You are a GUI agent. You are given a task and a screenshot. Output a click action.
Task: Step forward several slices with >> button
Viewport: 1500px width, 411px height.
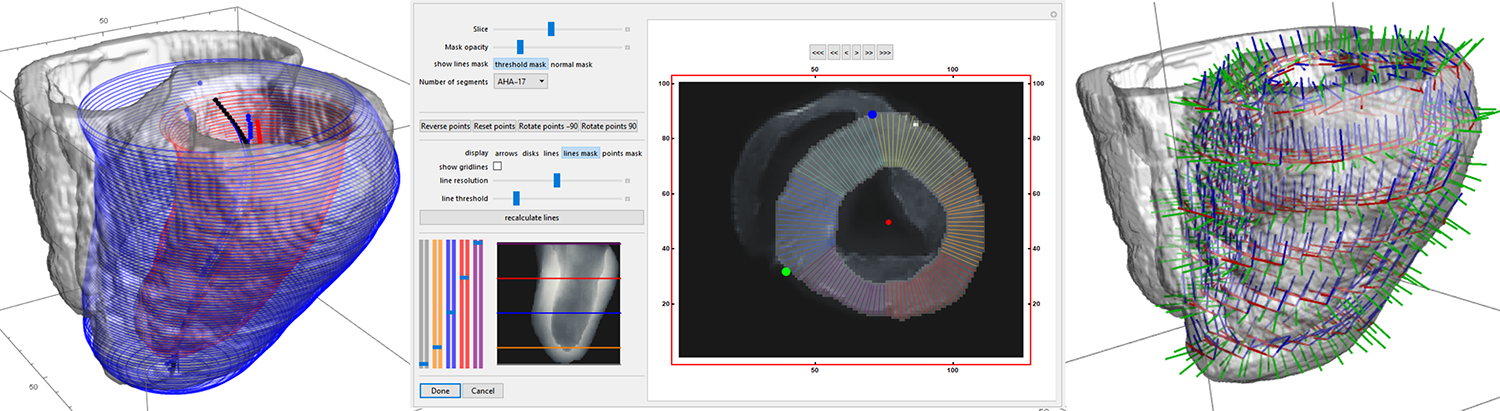869,51
